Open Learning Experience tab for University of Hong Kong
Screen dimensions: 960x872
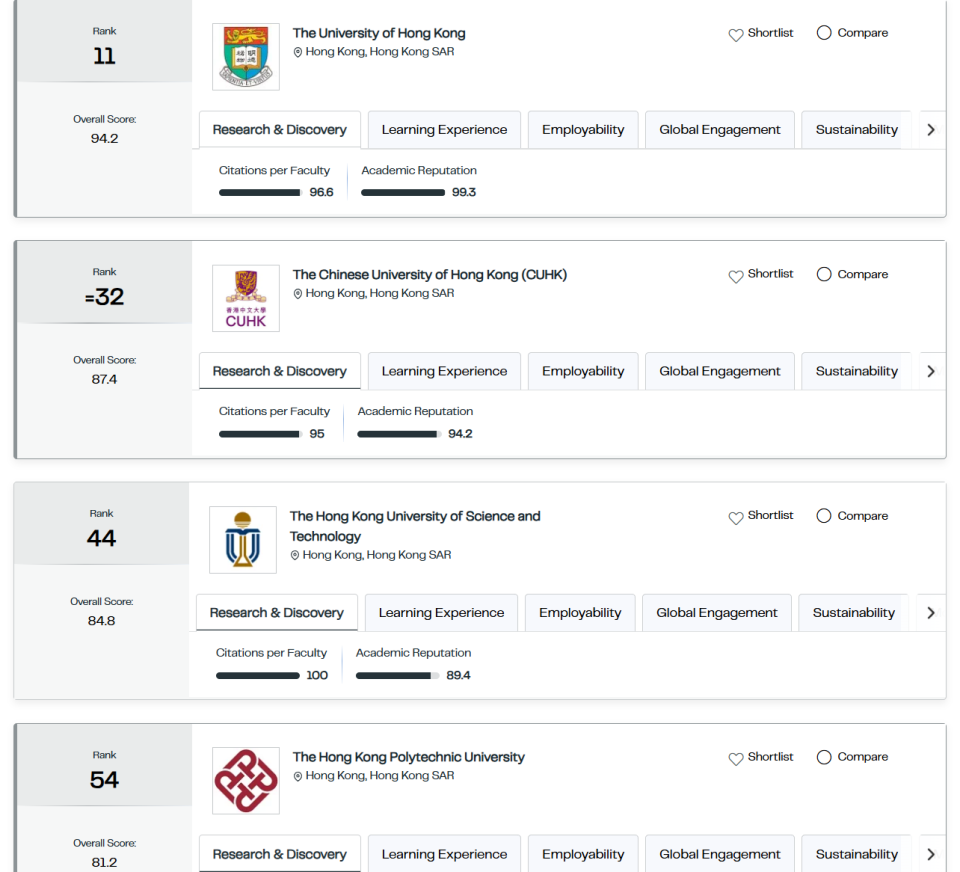coord(444,130)
